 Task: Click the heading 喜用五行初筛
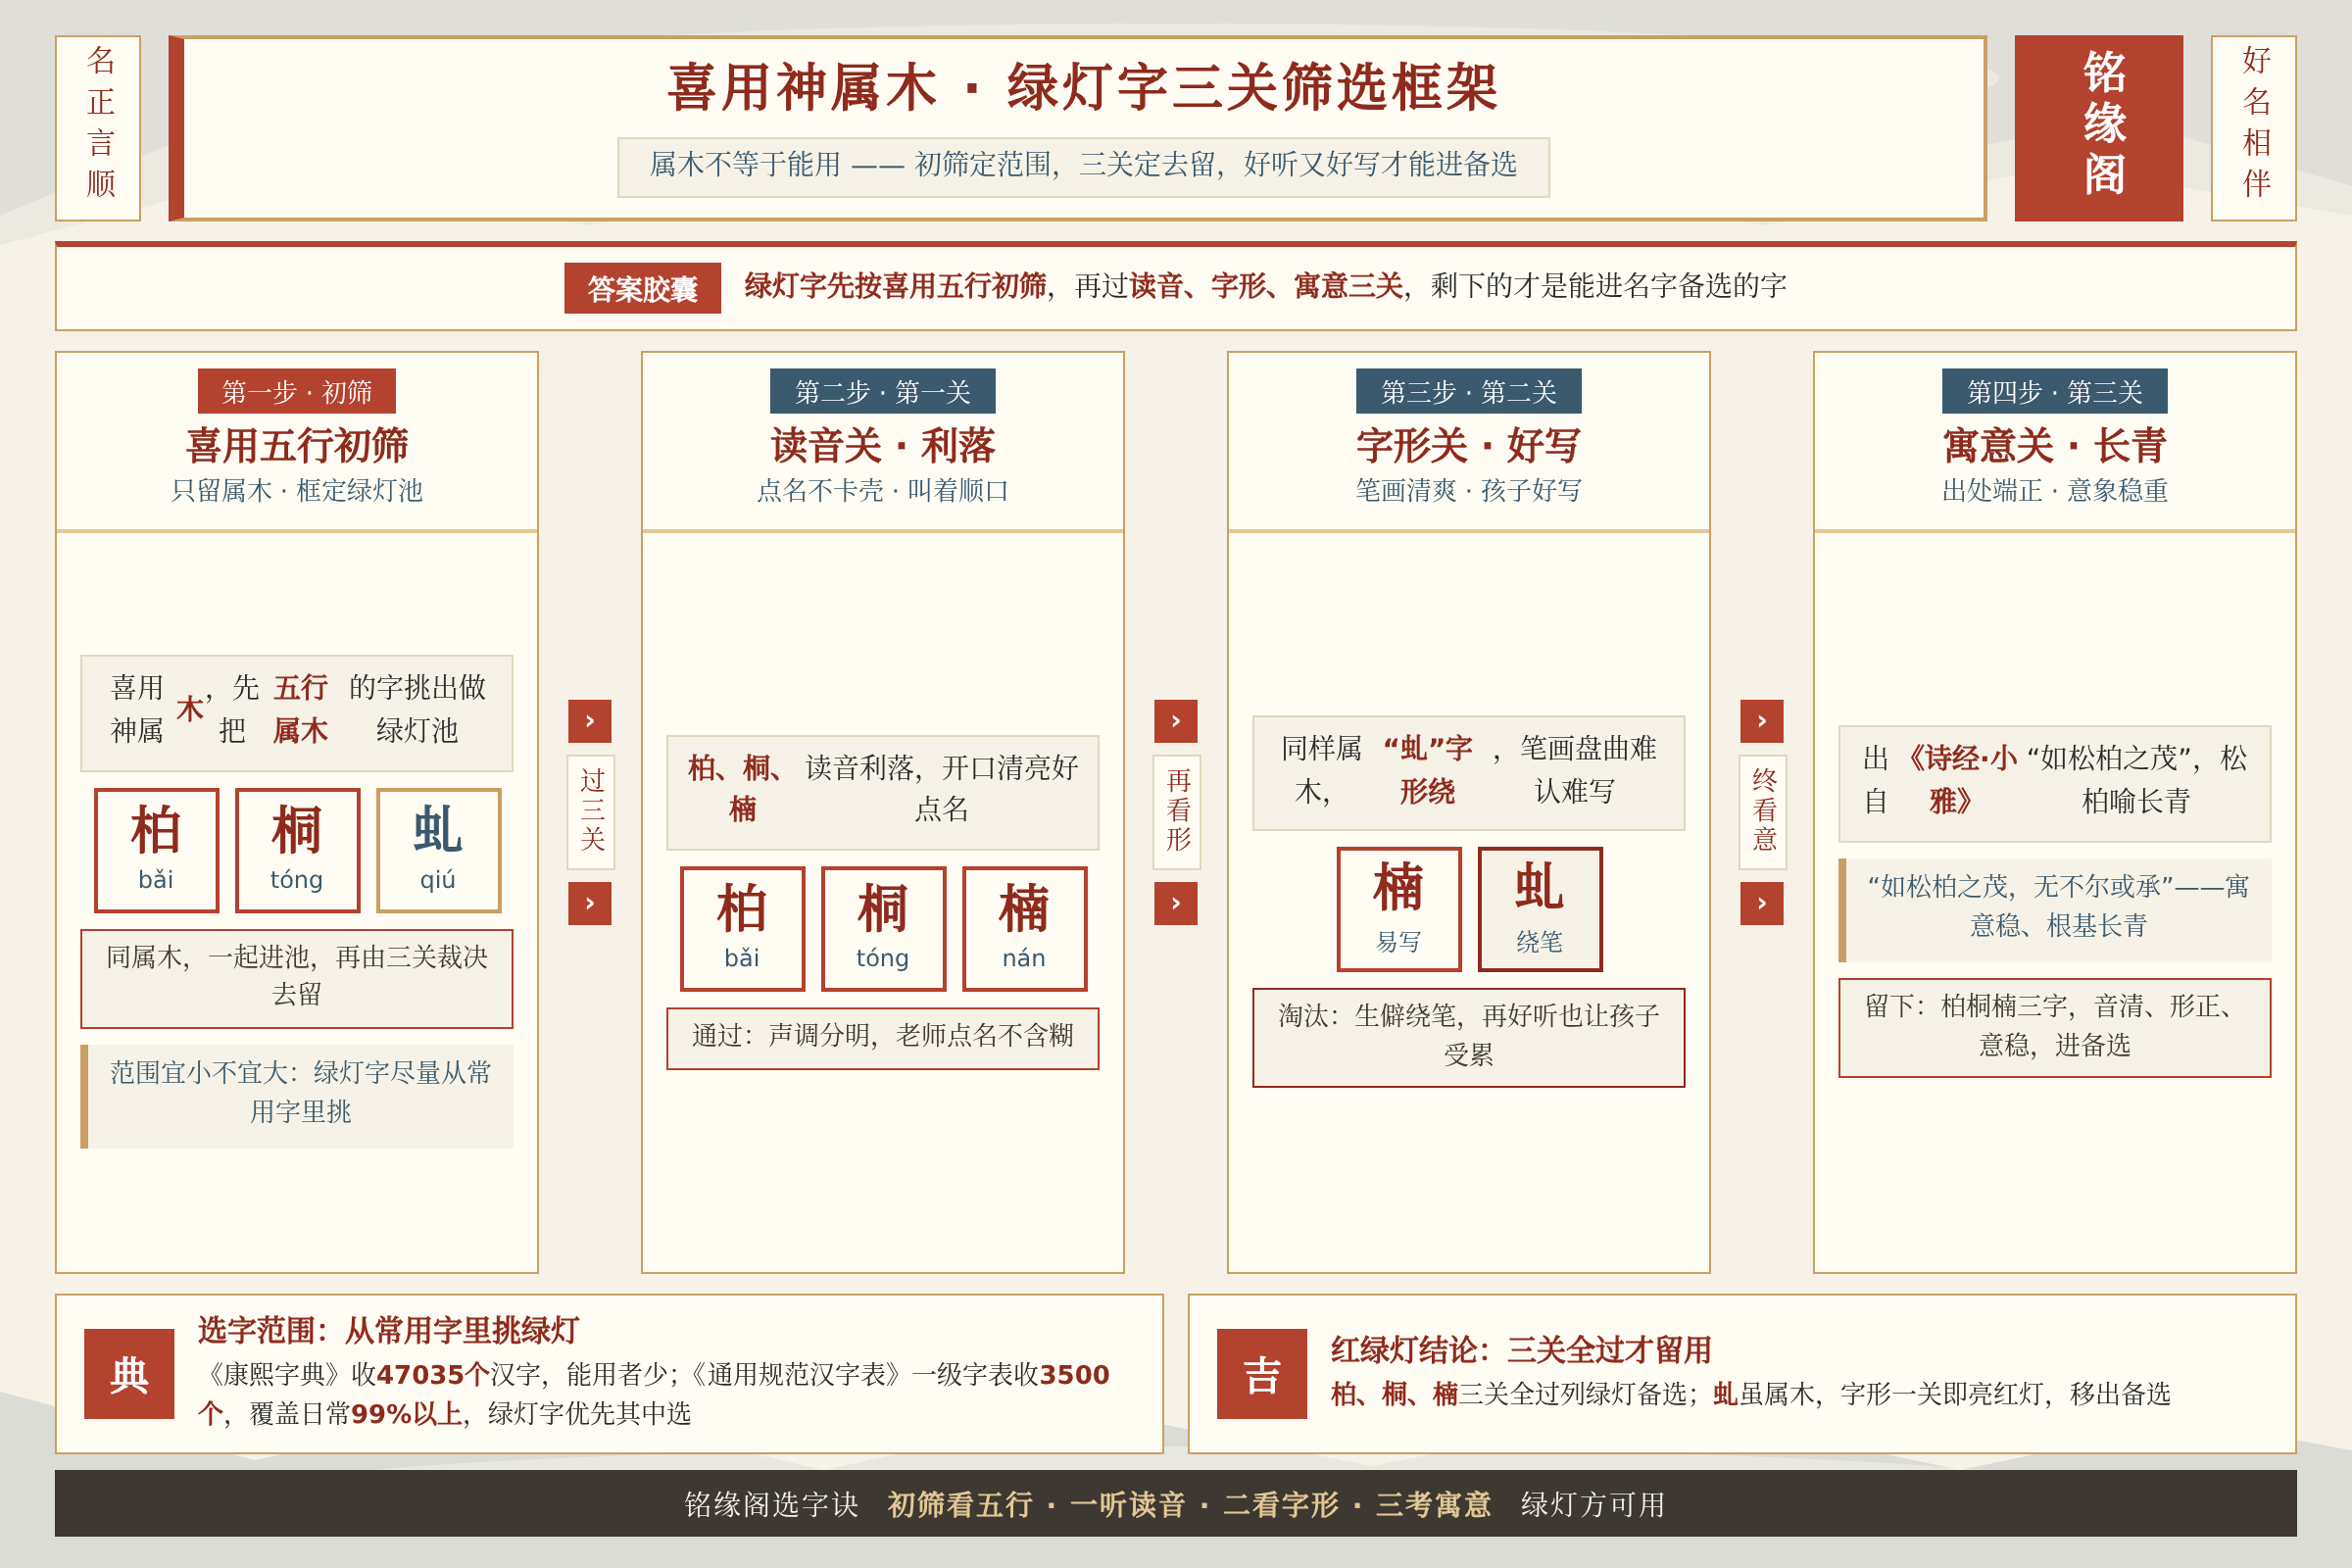[297, 446]
